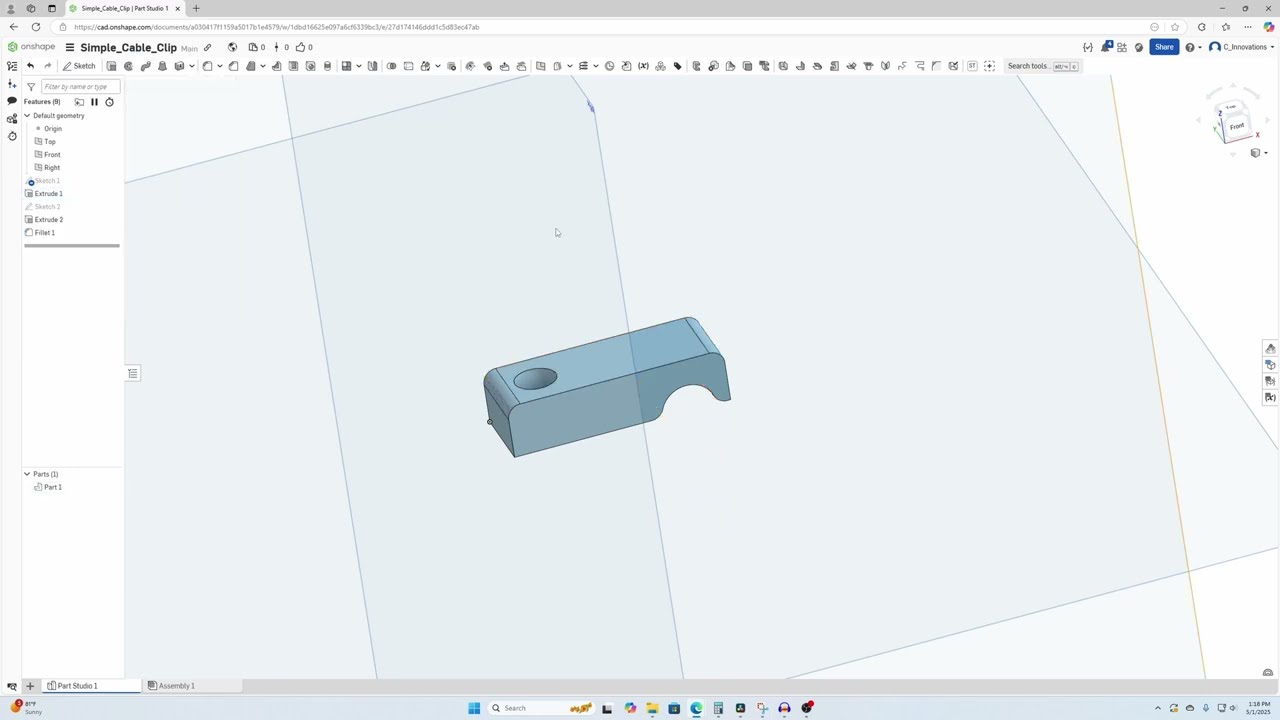The width and height of the screenshot is (1280, 720).
Task: Open the versions globe icon
Action: pos(232,47)
